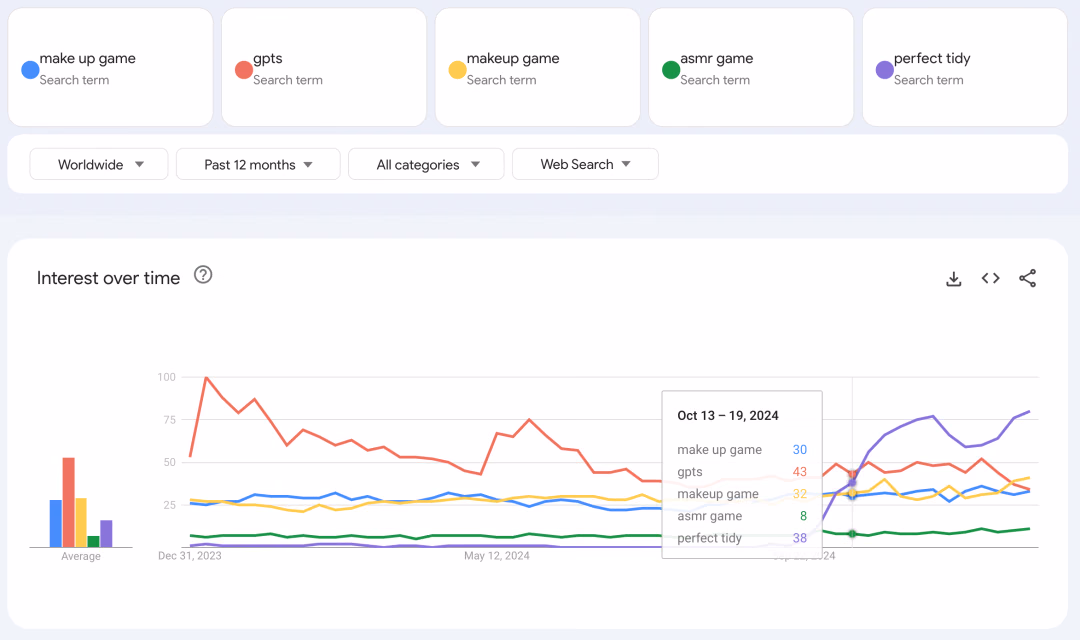Click the yellow dot of makeup game
Viewport: 1080px width, 640px height.
coord(457,70)
